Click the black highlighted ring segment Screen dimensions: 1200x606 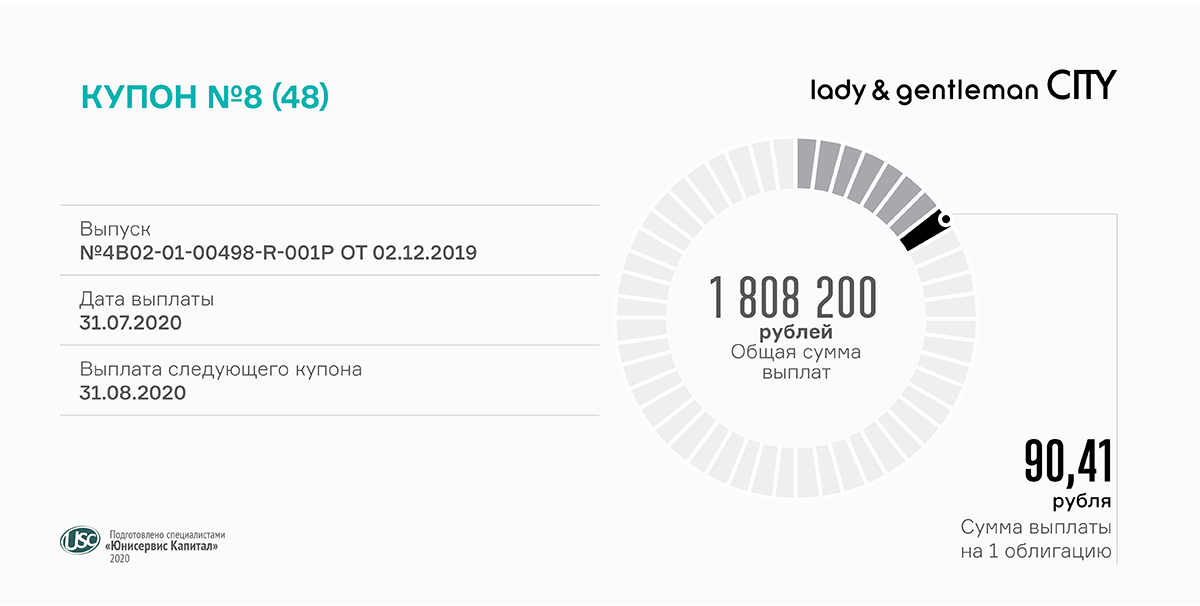pos(924,232)
